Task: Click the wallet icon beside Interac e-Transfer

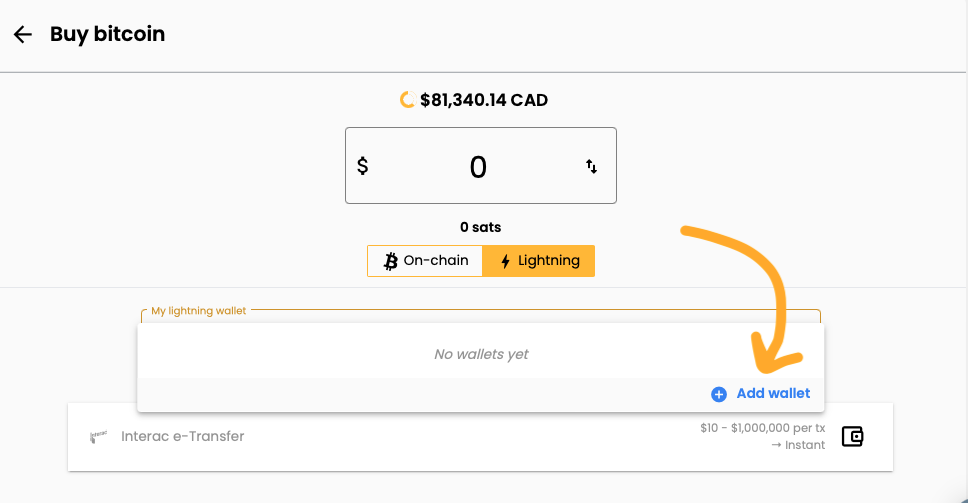Action: [853, 436]
